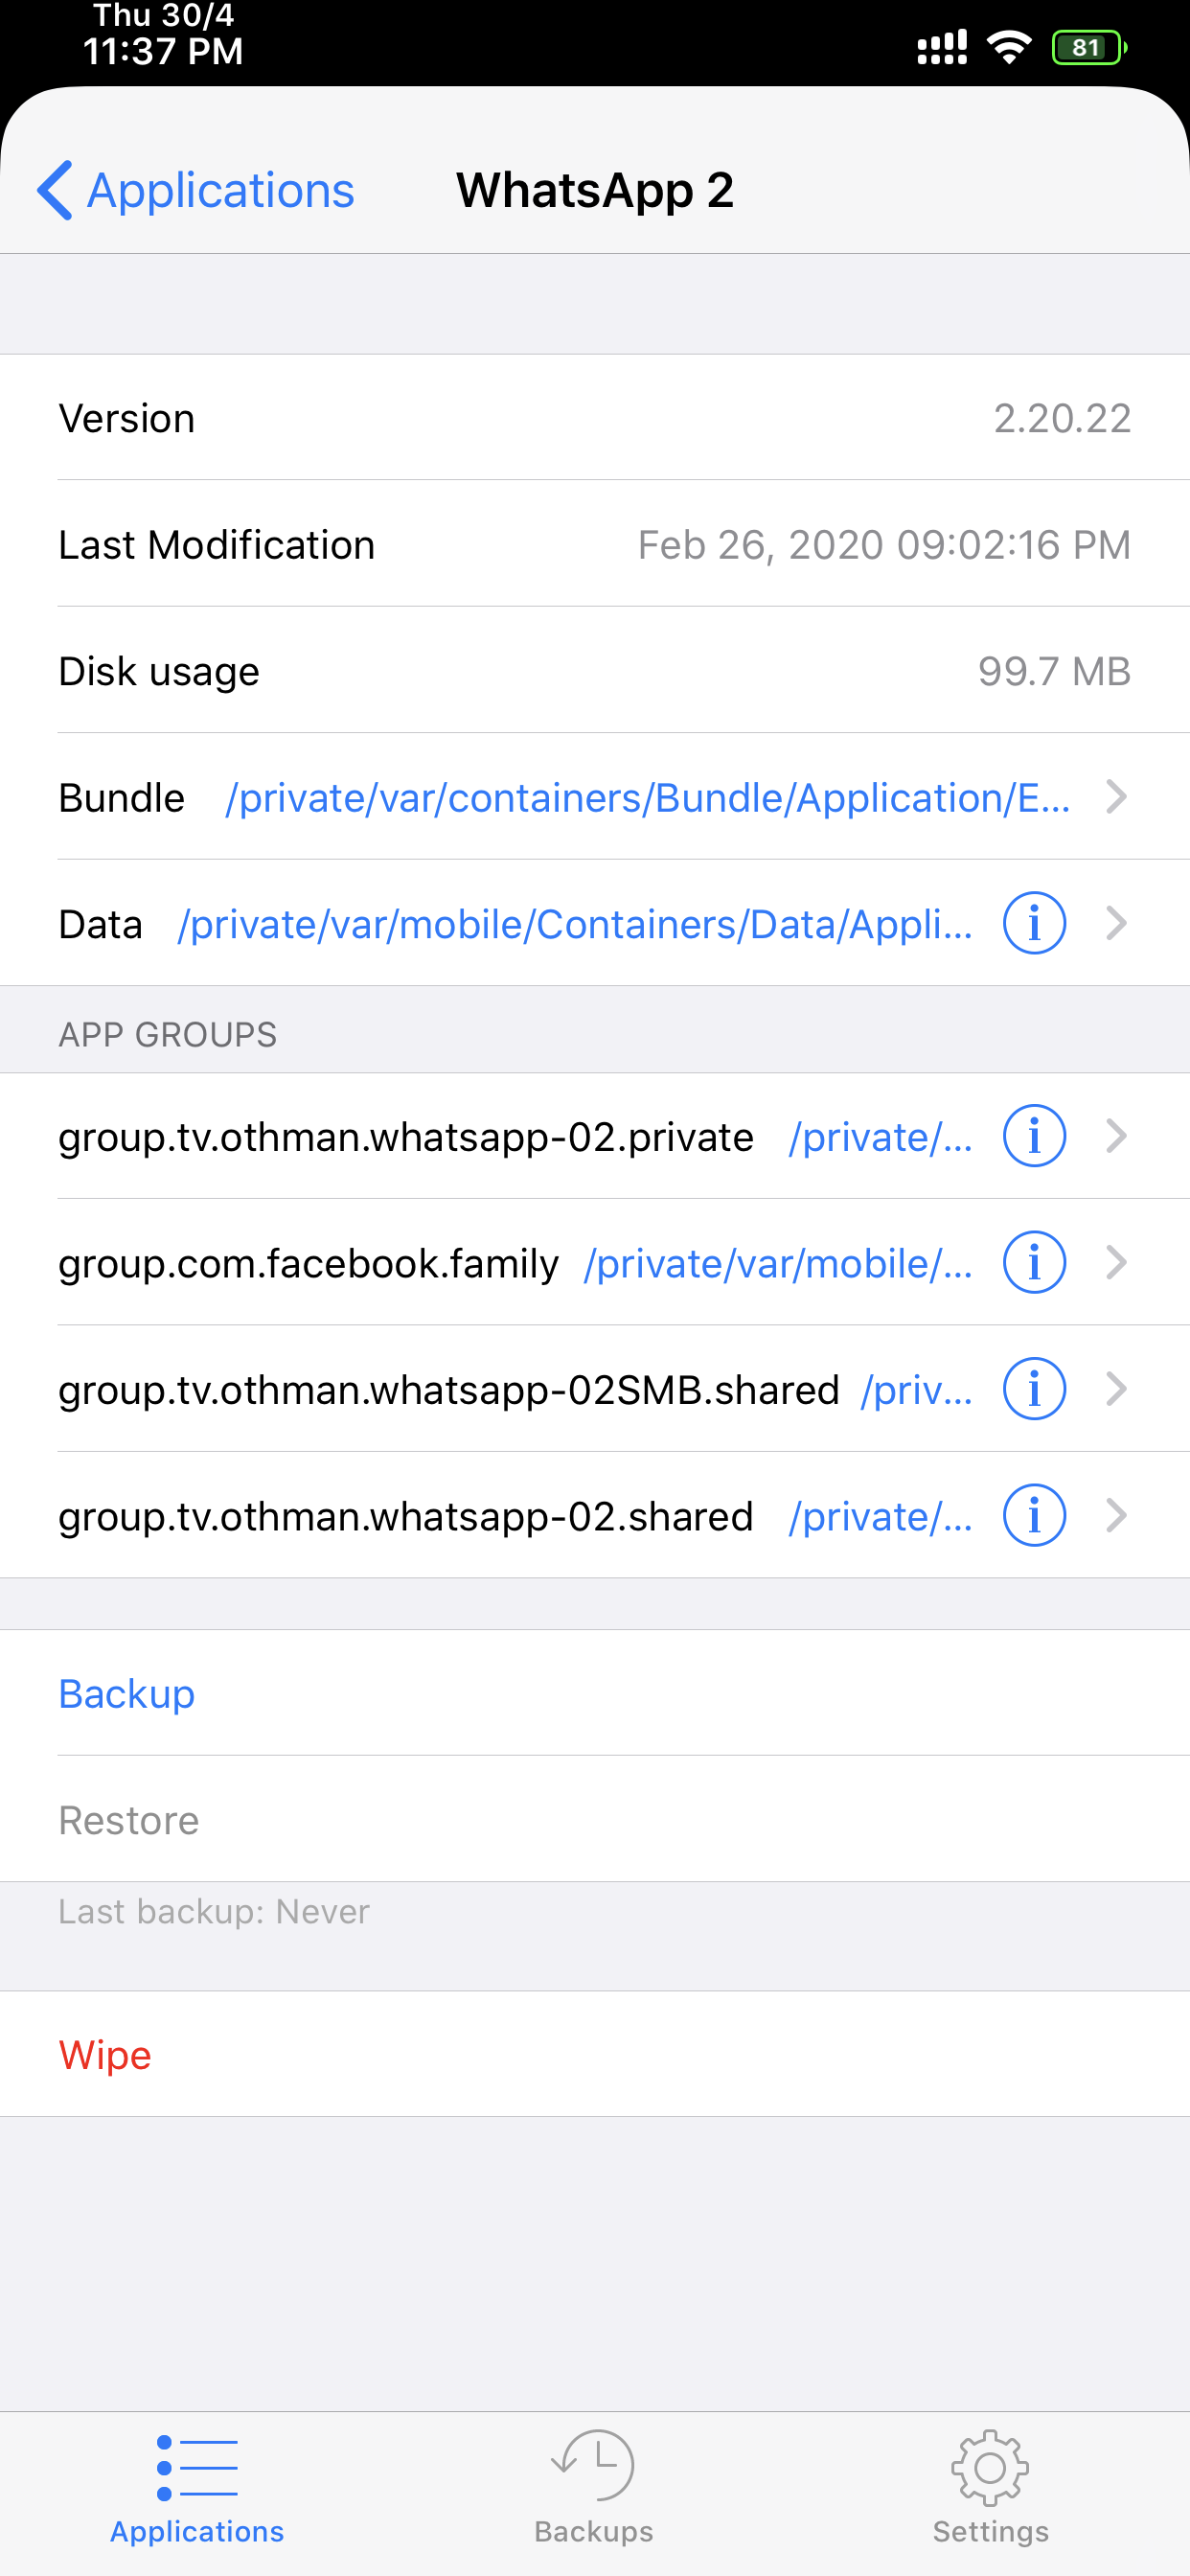The width and height of the screenshot is (1190, 2576).
Task: Open the Bundle path link
Action: [x=648, y=798]
